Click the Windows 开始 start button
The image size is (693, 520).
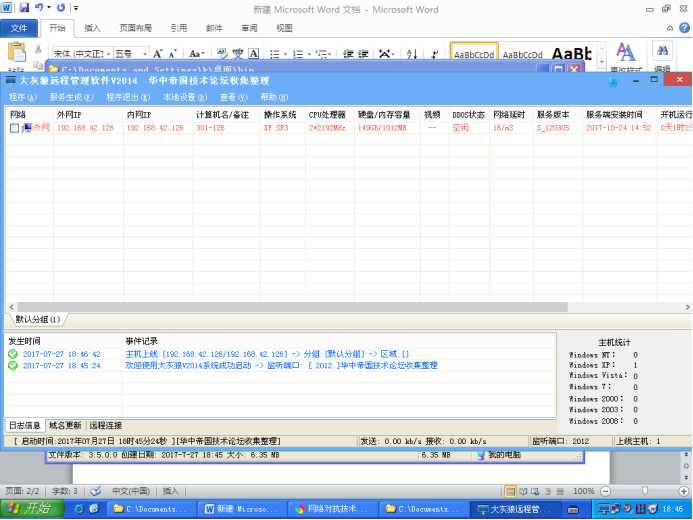32,509
